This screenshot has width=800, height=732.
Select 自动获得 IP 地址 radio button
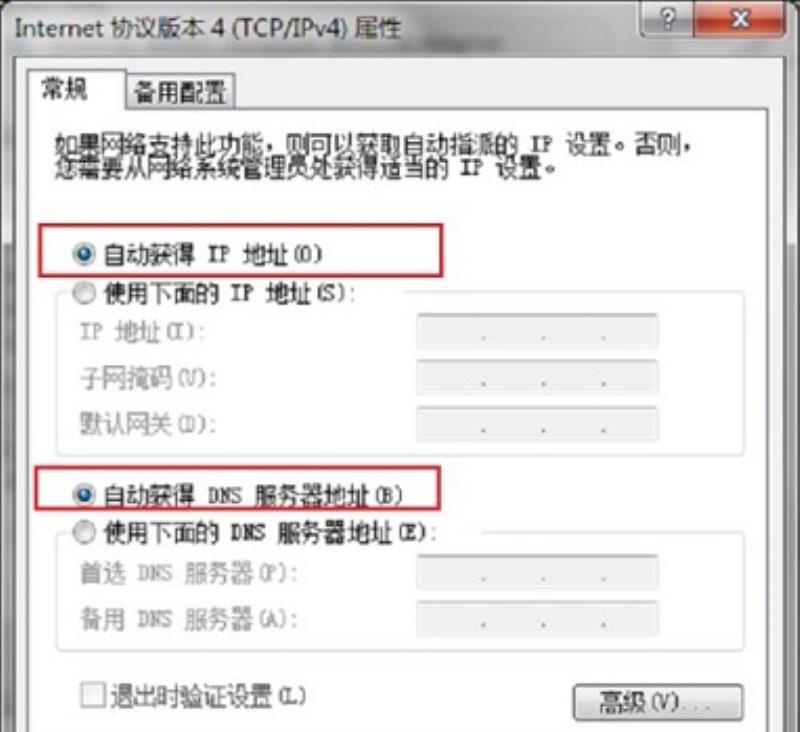[84, 254]
